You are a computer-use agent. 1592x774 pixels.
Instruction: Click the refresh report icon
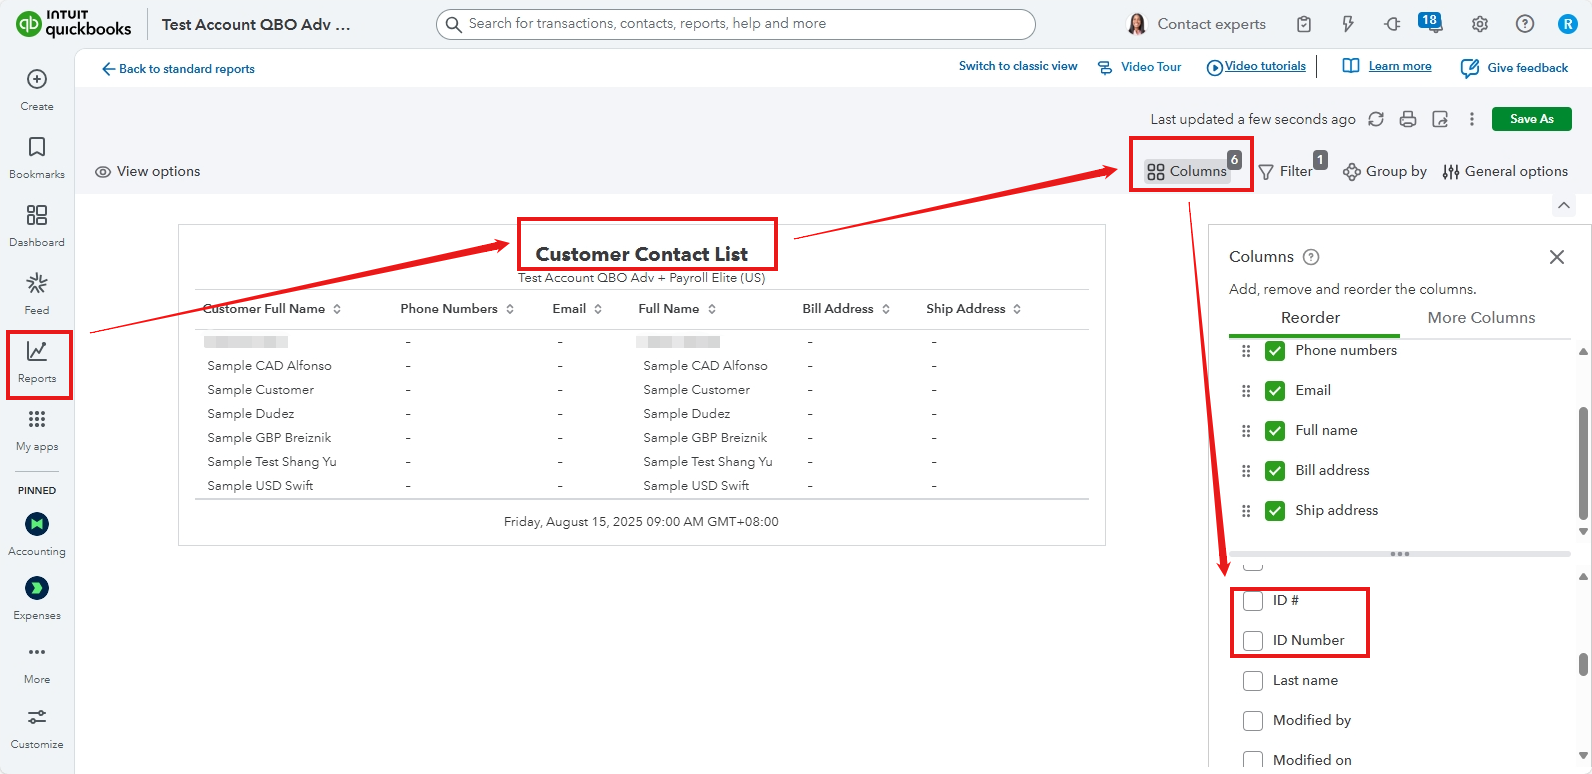pyautogui.click(x=1376, y=119)
